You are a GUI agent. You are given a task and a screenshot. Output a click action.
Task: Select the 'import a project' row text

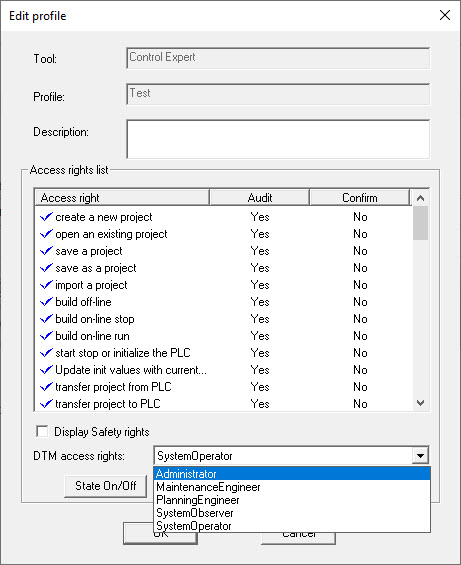(x=91, y=285)
